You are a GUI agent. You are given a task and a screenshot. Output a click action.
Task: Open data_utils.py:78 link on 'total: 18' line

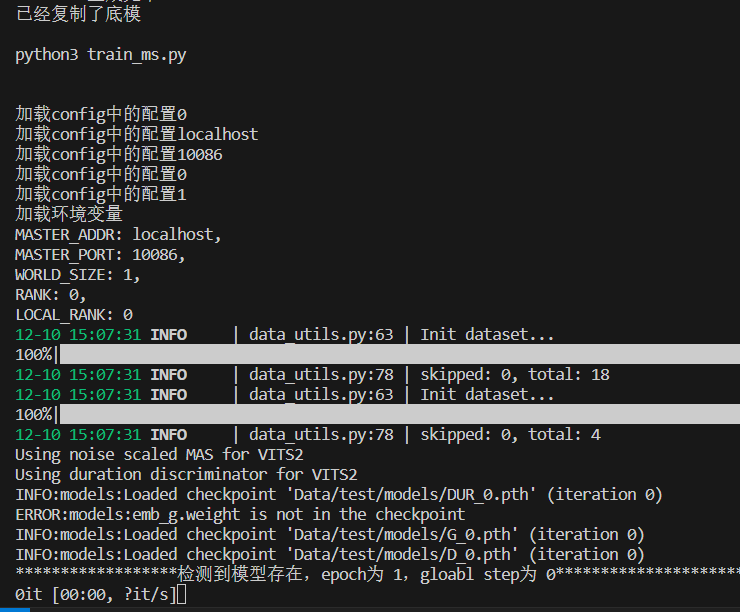coord(321,374)
